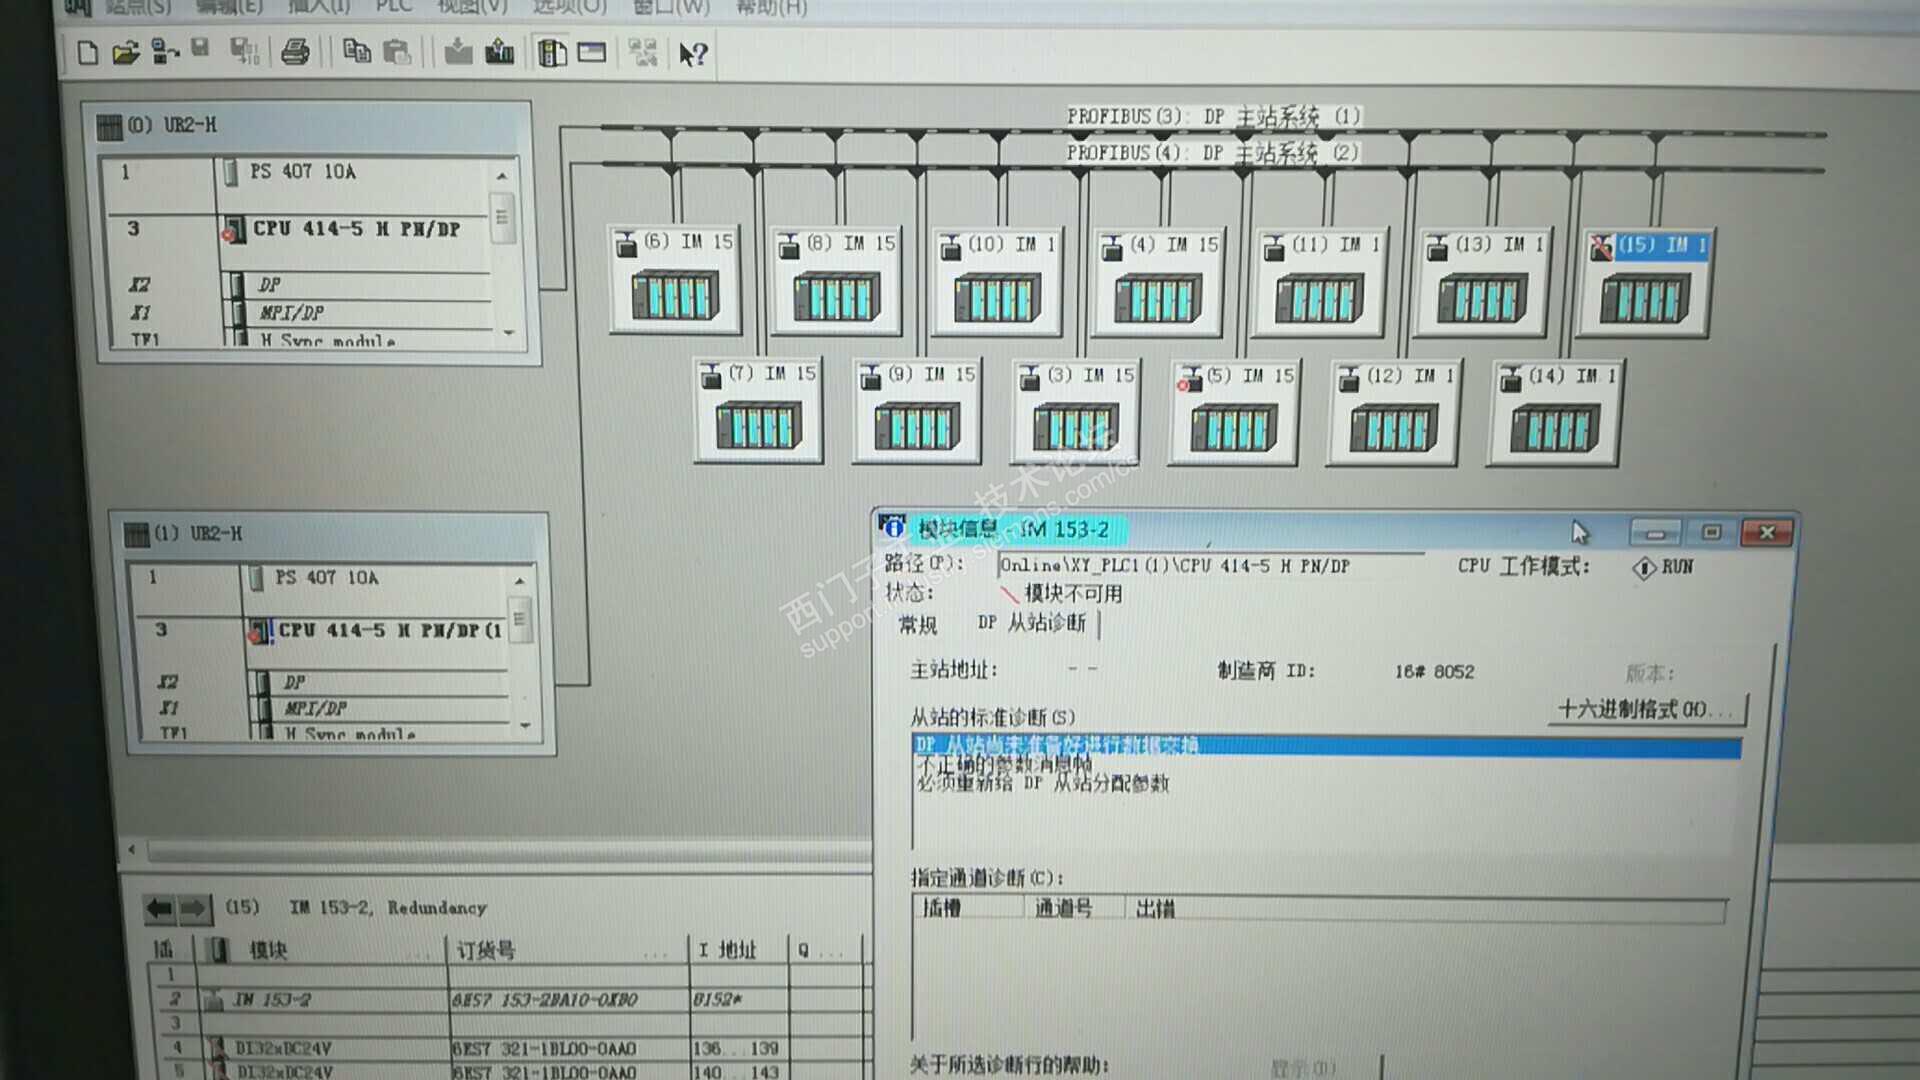Click the context help arrow icon
The image size is (1920, 1080).
pyautogui.click(x=692, y=54)
